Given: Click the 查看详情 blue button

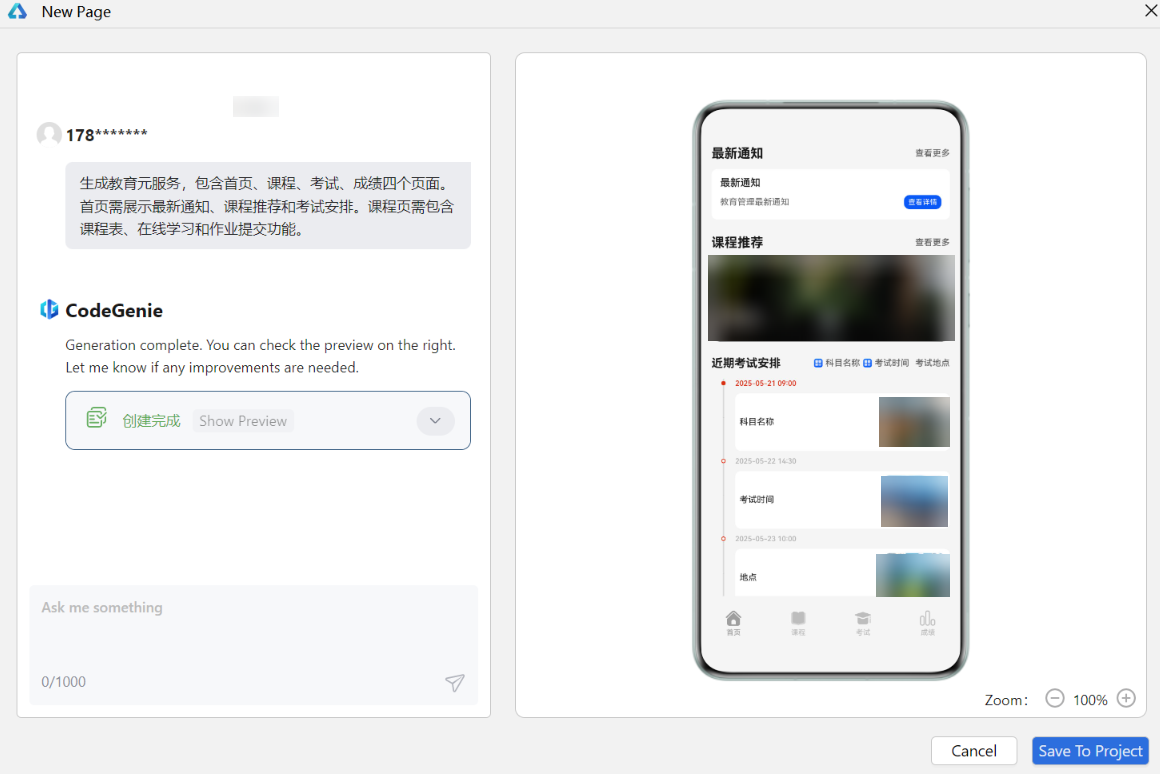Looking at the screenshot, I should [x=922, y=201].
